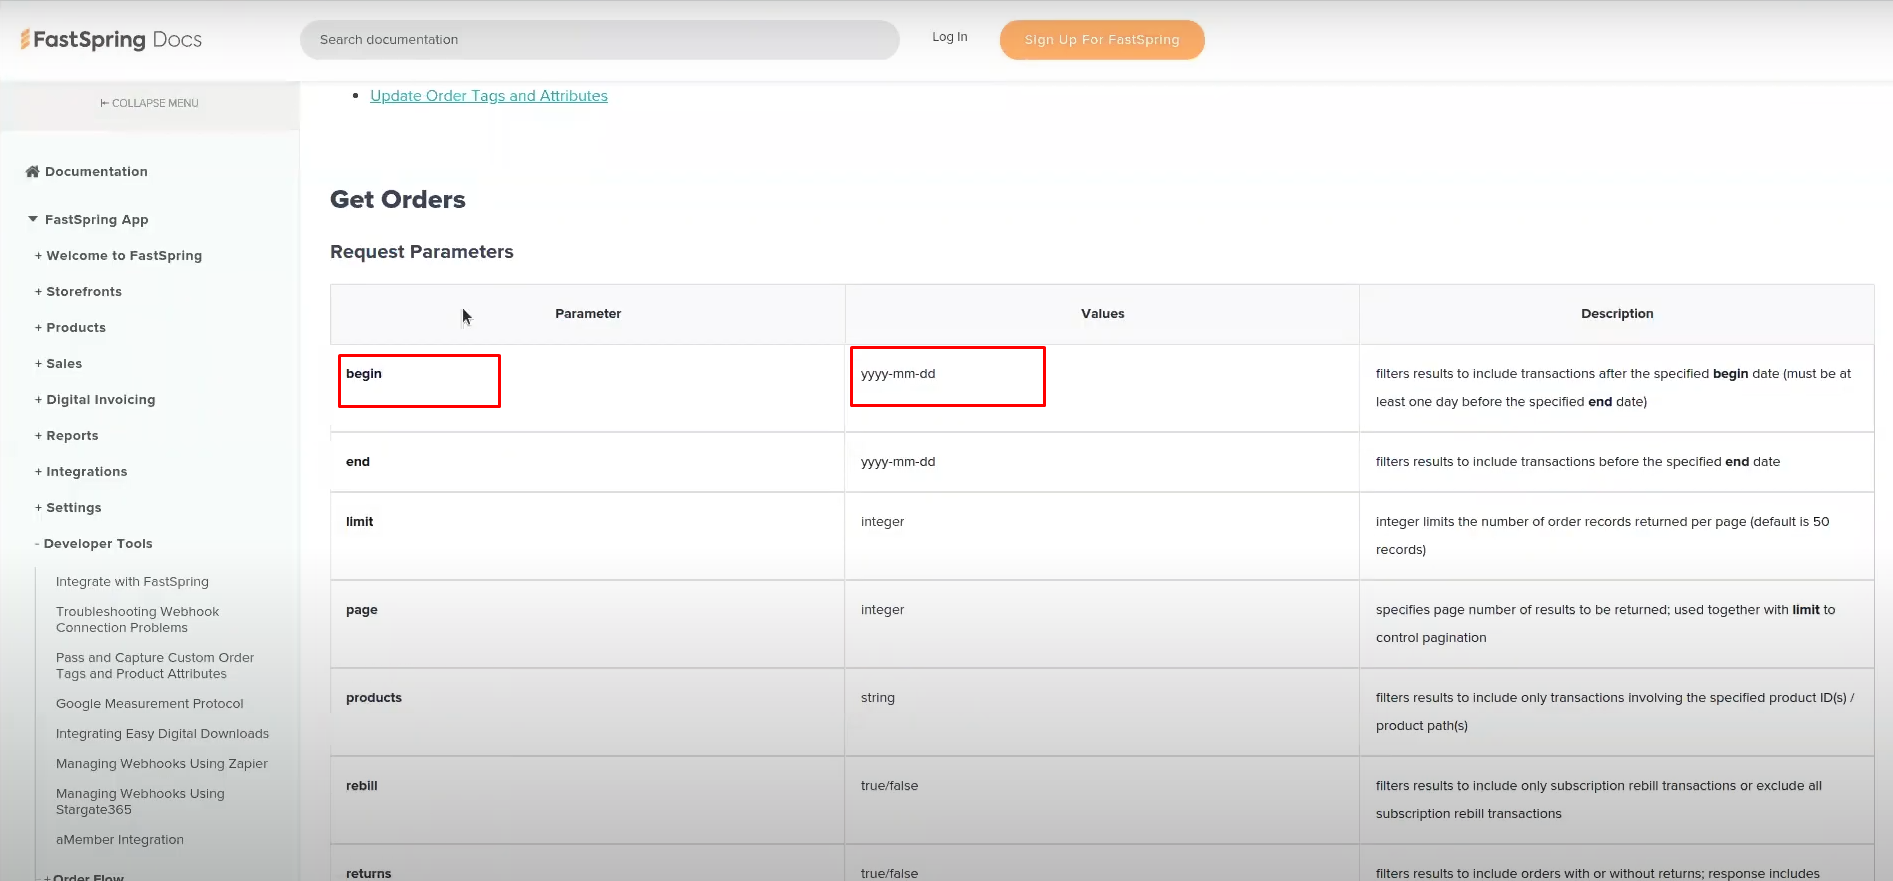Click the rebill row description text
The width and height of the screenshot is (1893, 881).
[1598, 800]
